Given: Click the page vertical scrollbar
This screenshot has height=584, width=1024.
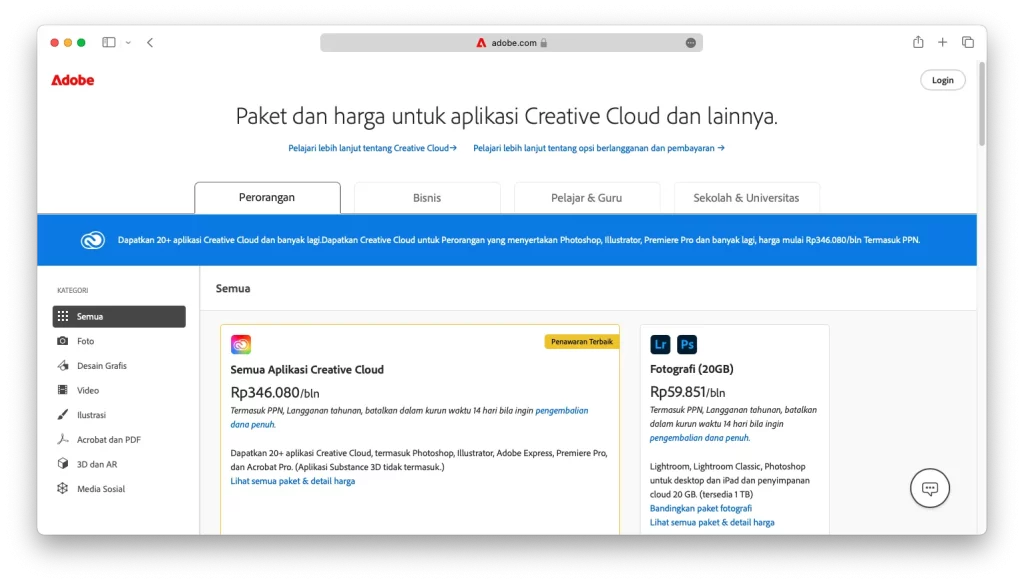Looking at the screenshot, I should coord(981,103).
